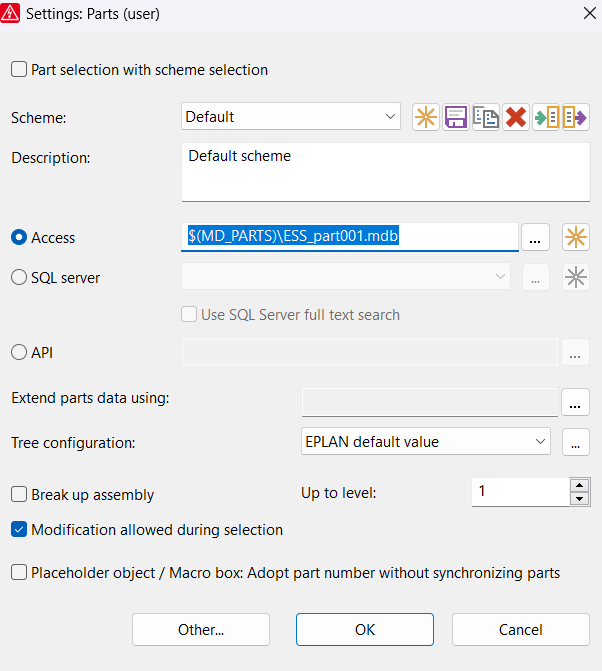
Task: Click the Other... button
Action: [x=201, y=629]
